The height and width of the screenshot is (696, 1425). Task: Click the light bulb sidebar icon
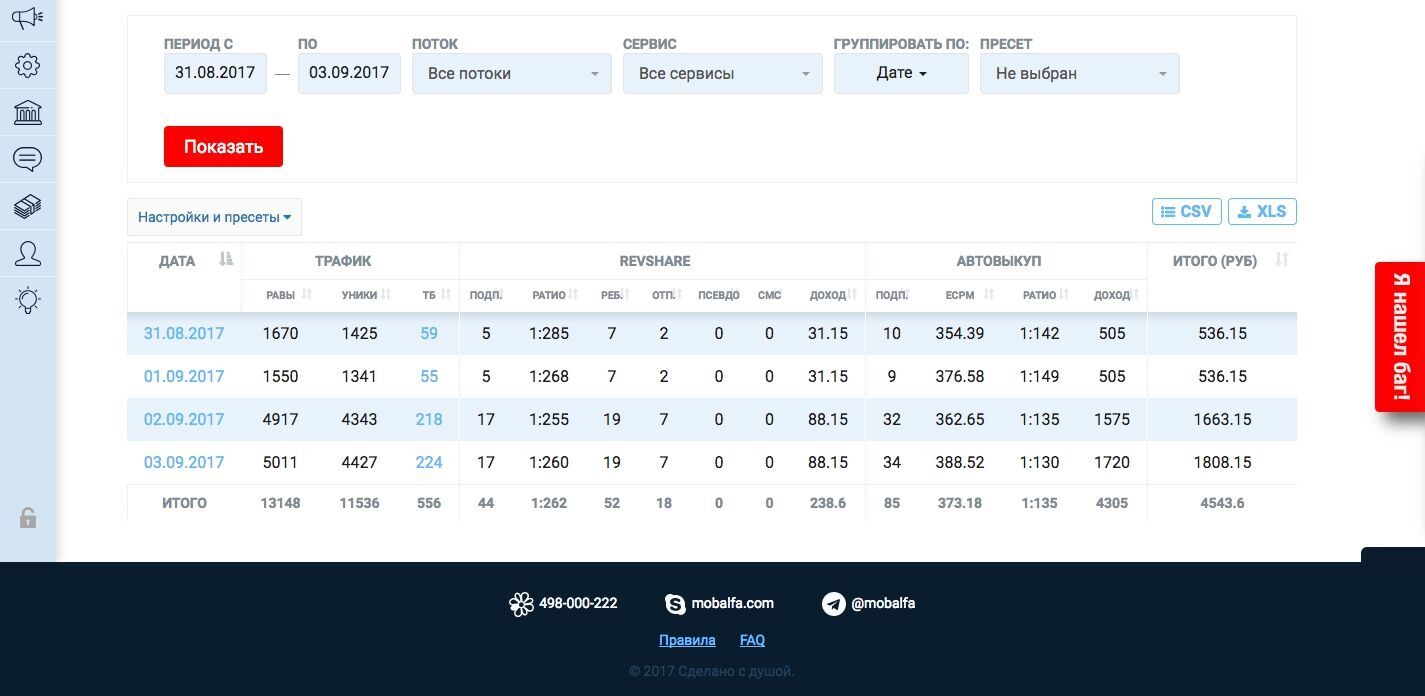click(28, 300)
